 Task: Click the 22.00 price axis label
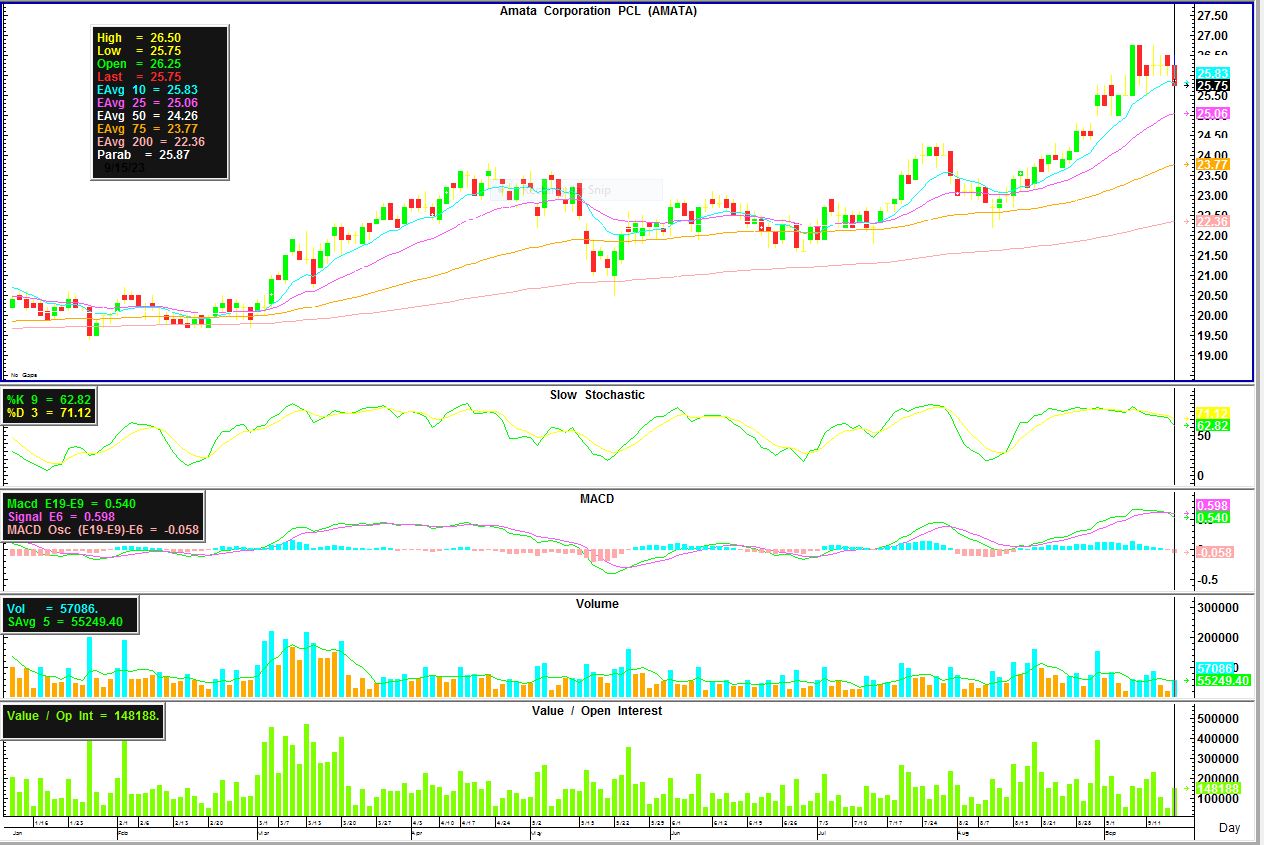click(x=1212, y=236)
